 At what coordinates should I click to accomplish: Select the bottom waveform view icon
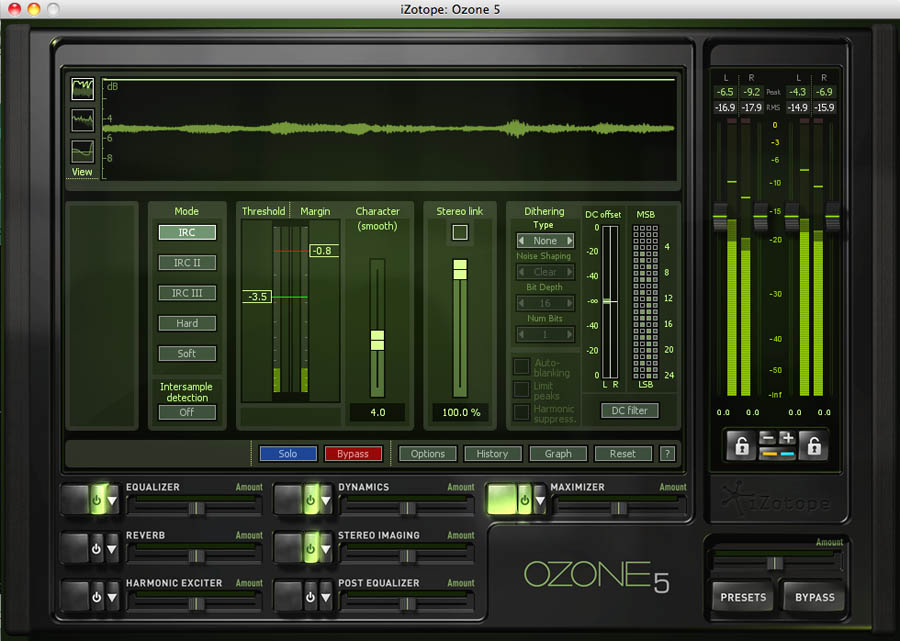pyautogui.click(x=82, y=152)
